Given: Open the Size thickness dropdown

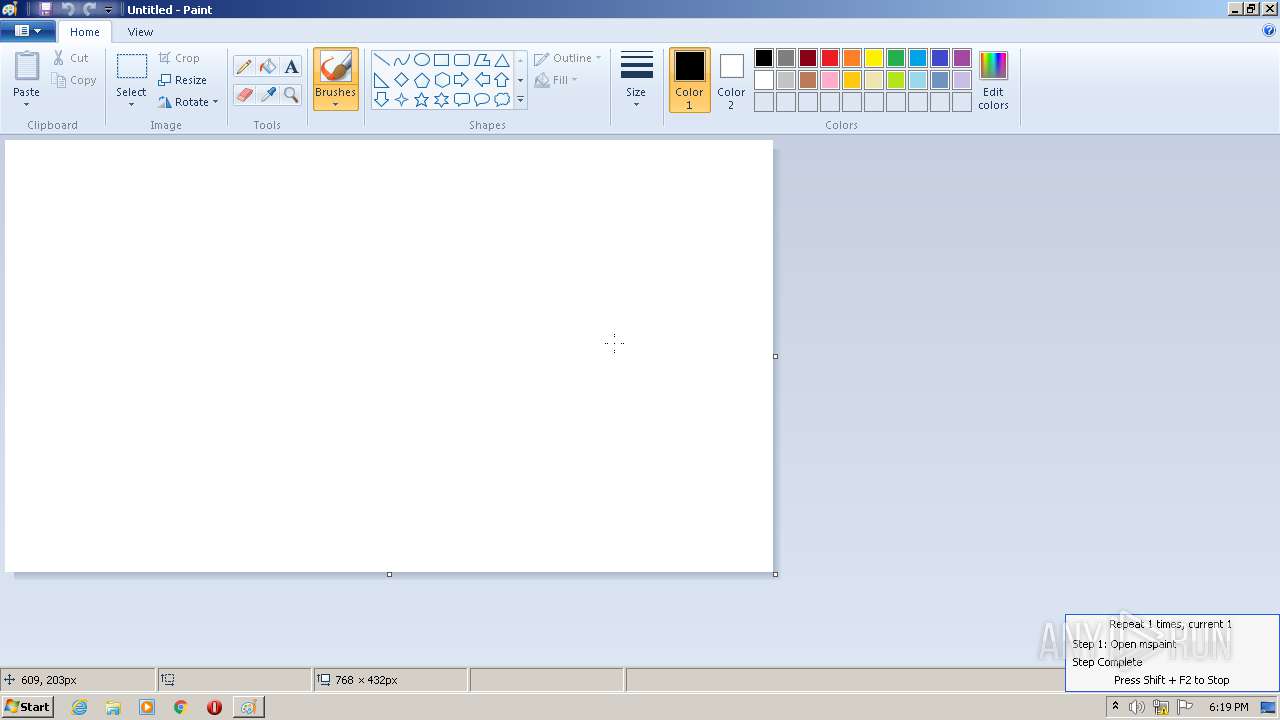Looking at the screenshot, I should click(x=636, y=80).
